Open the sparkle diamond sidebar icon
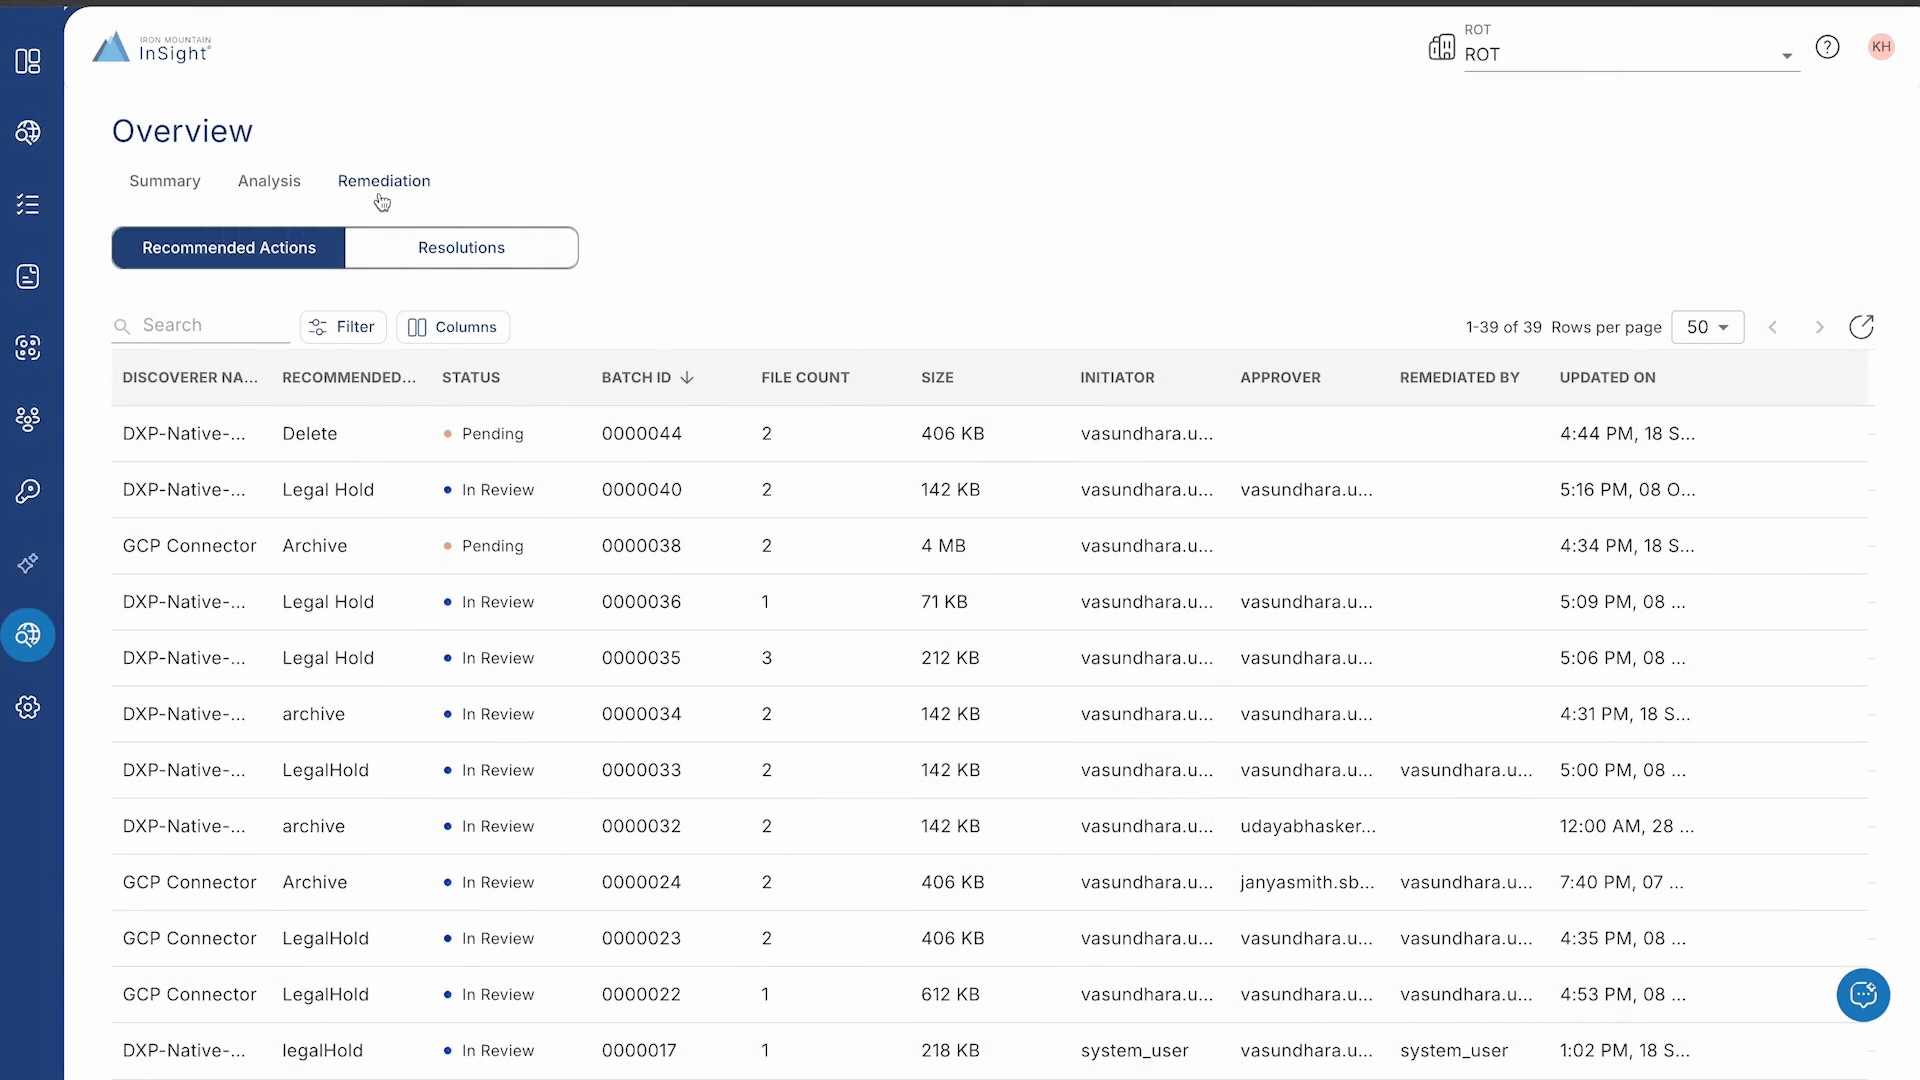 tap(28, 563)
